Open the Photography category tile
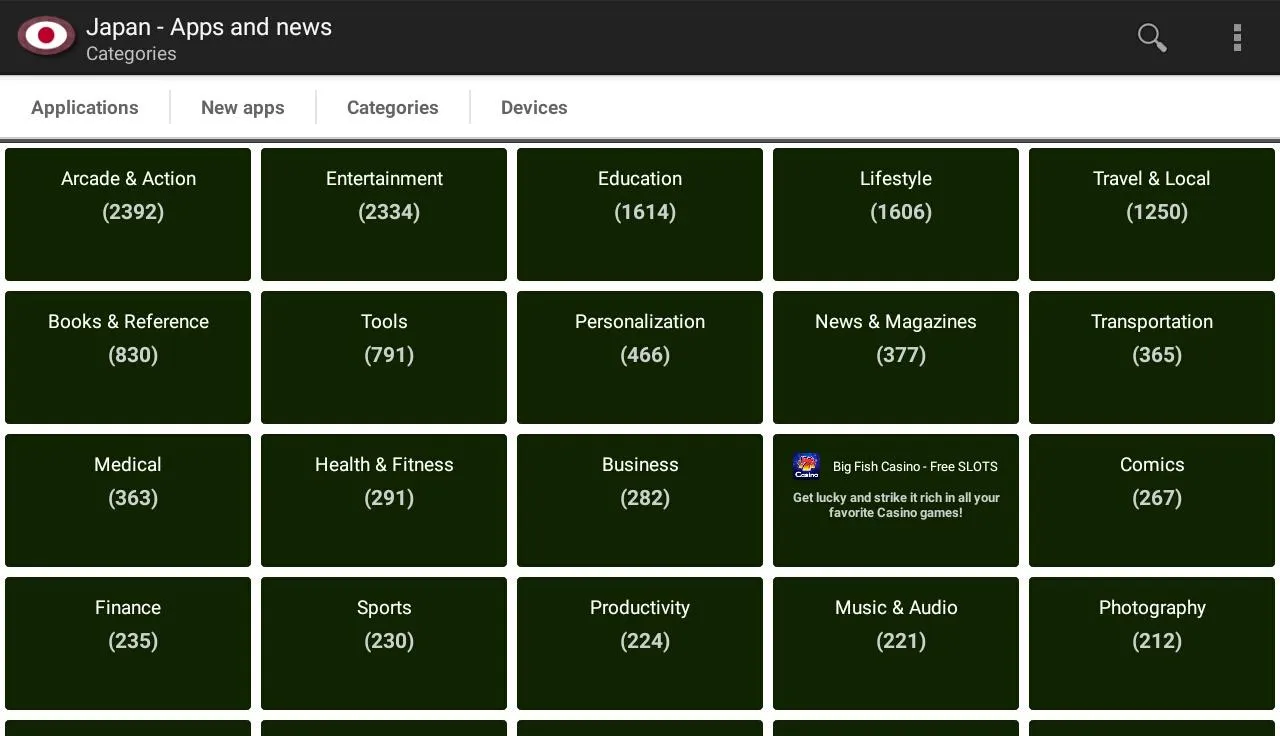The image size is (1280, 736). 1152,643
